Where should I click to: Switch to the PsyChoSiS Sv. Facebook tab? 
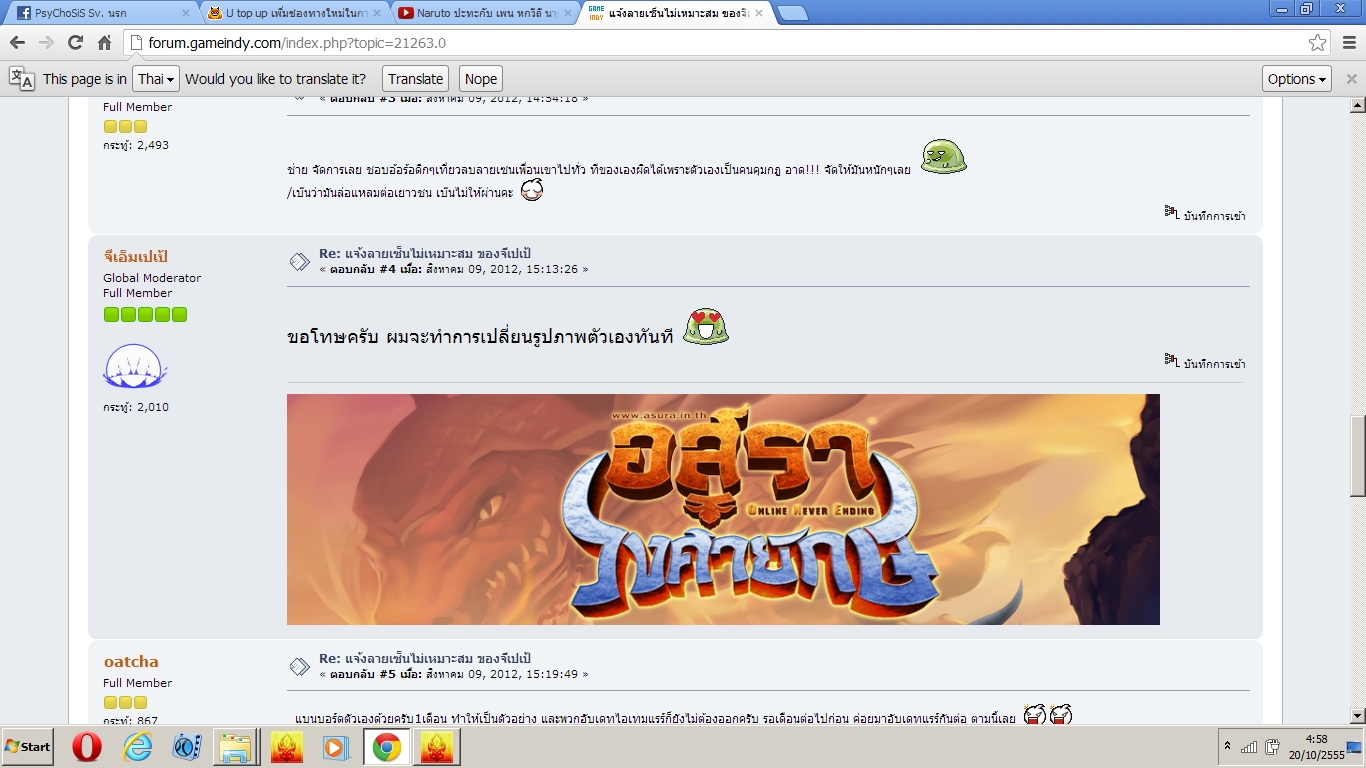(x=100, y=13)
